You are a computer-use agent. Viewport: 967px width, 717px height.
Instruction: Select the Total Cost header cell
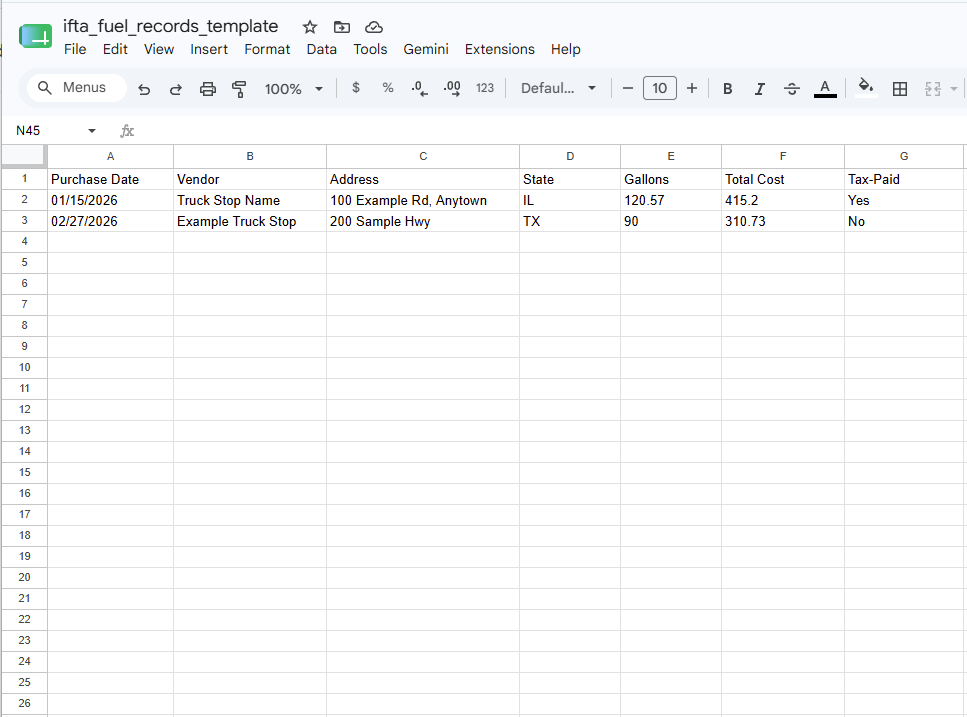click(x=783, y=179)
